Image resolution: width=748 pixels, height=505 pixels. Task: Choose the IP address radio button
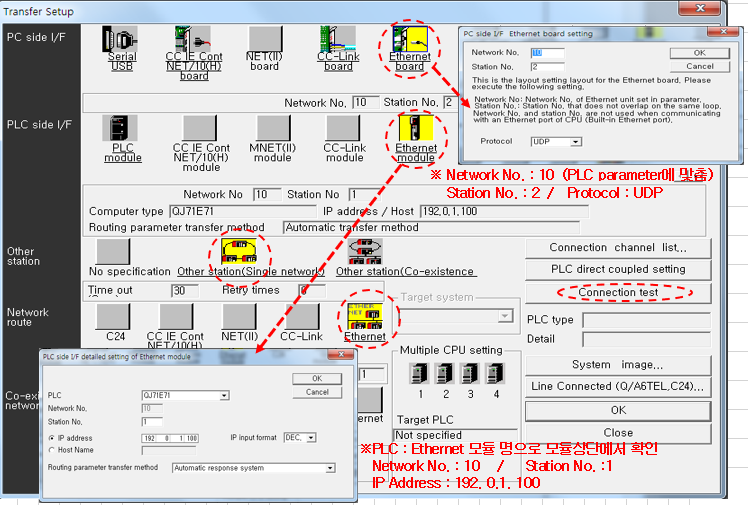coord(52,438)
